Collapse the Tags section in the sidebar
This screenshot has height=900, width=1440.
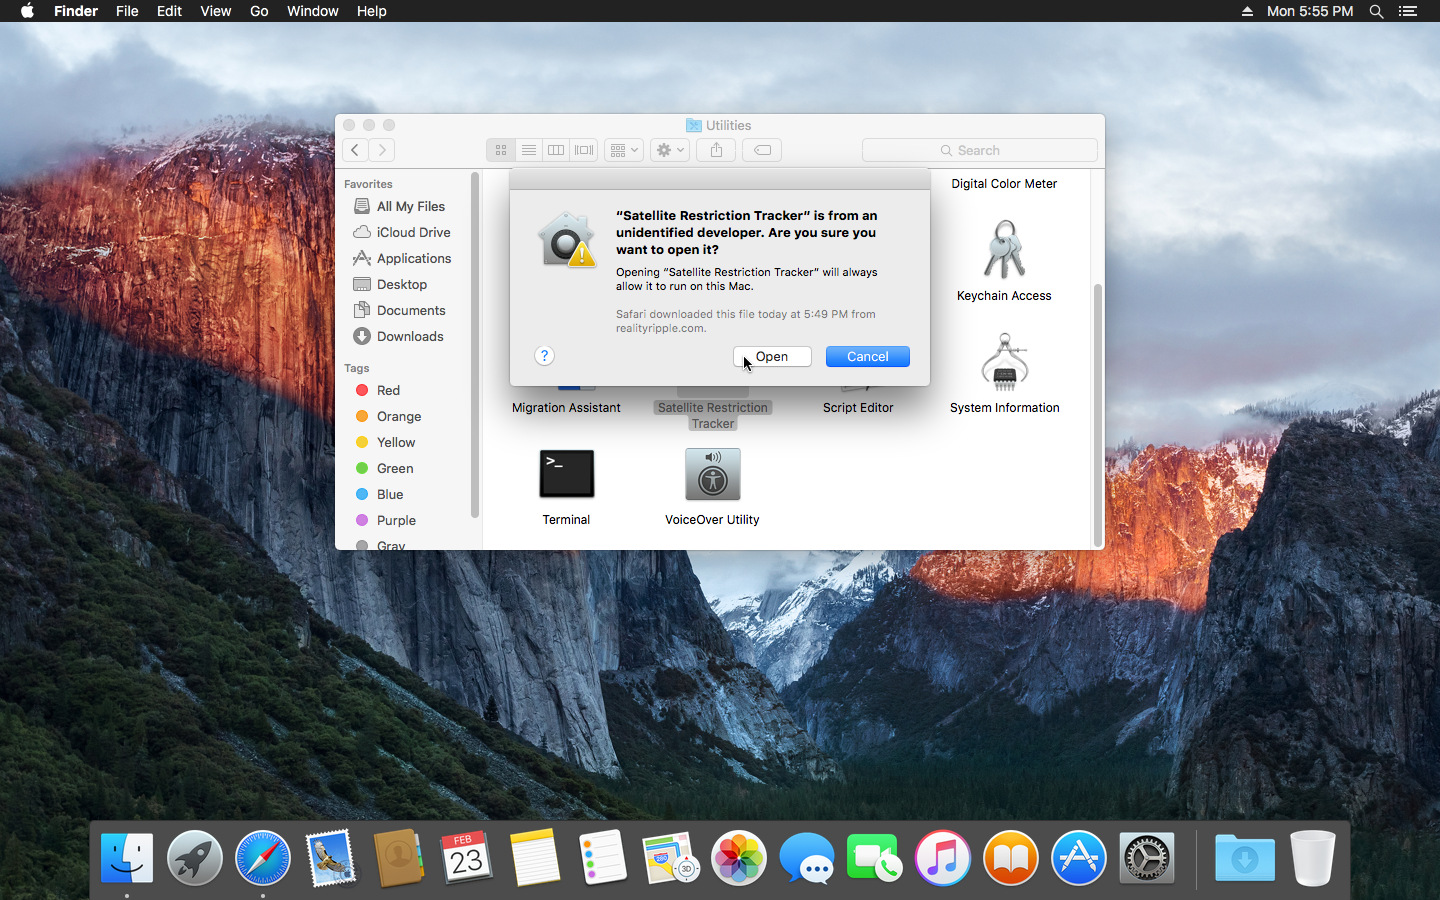pos(356,368)
